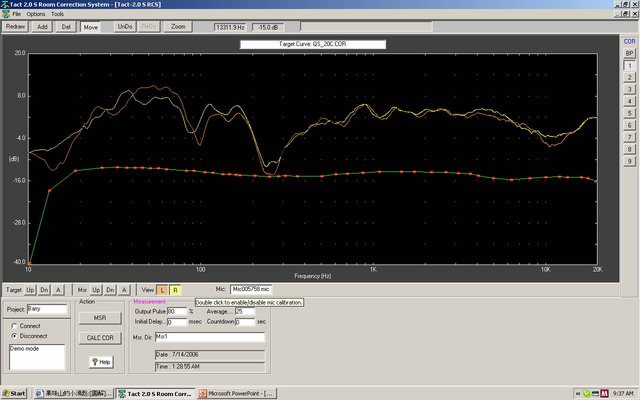
Task: Click the Redraw toolbar button
Action: (15, 27)
